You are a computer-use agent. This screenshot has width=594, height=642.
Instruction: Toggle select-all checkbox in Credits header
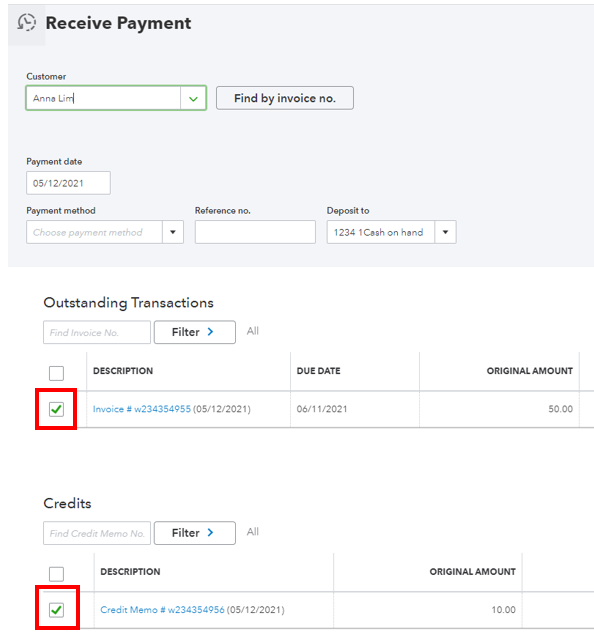[56, 574]
